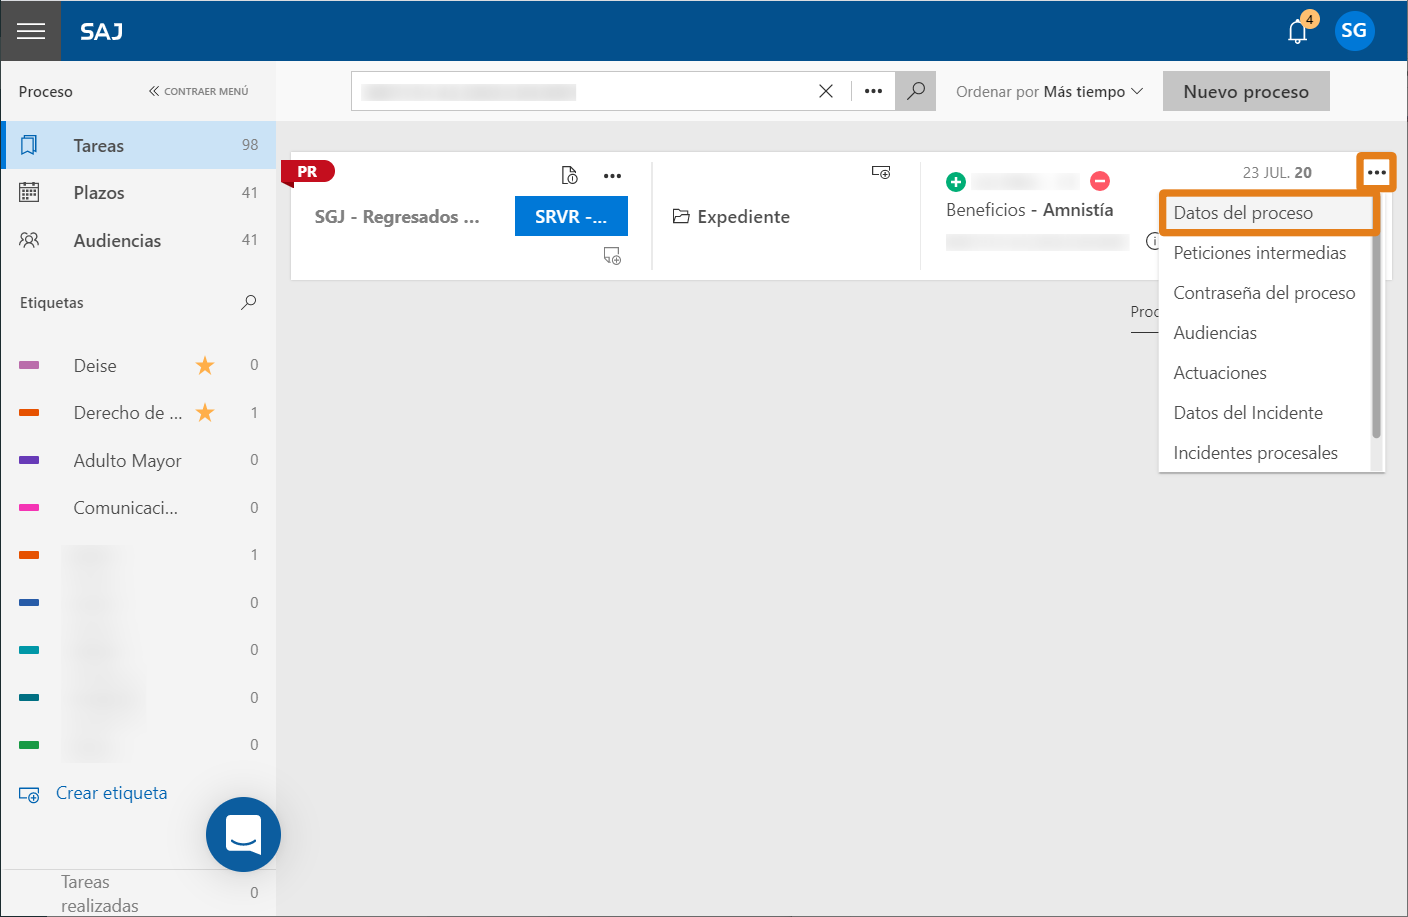This screenshot has width=1408, height=917.
Task: Search labels with Etiquetas magnifier icon
Action: coord(249,302)
